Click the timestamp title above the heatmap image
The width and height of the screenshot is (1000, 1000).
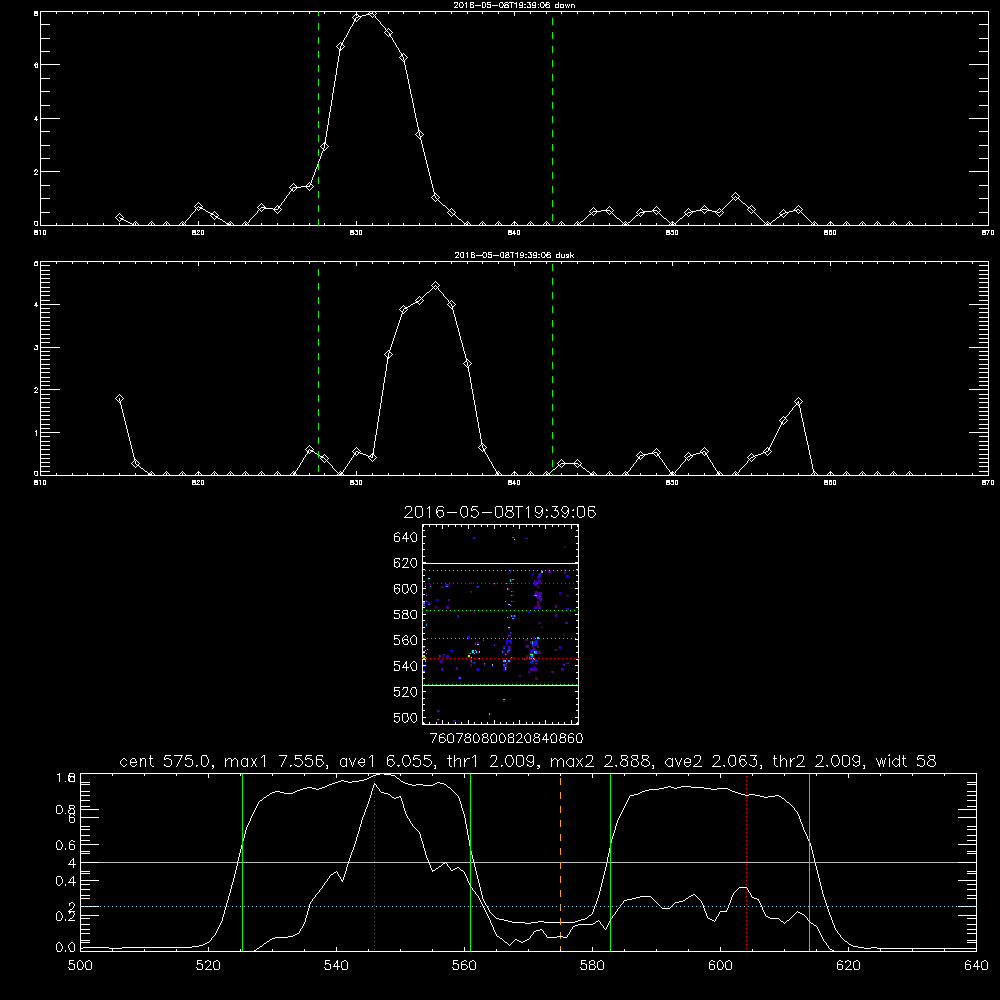500,512
